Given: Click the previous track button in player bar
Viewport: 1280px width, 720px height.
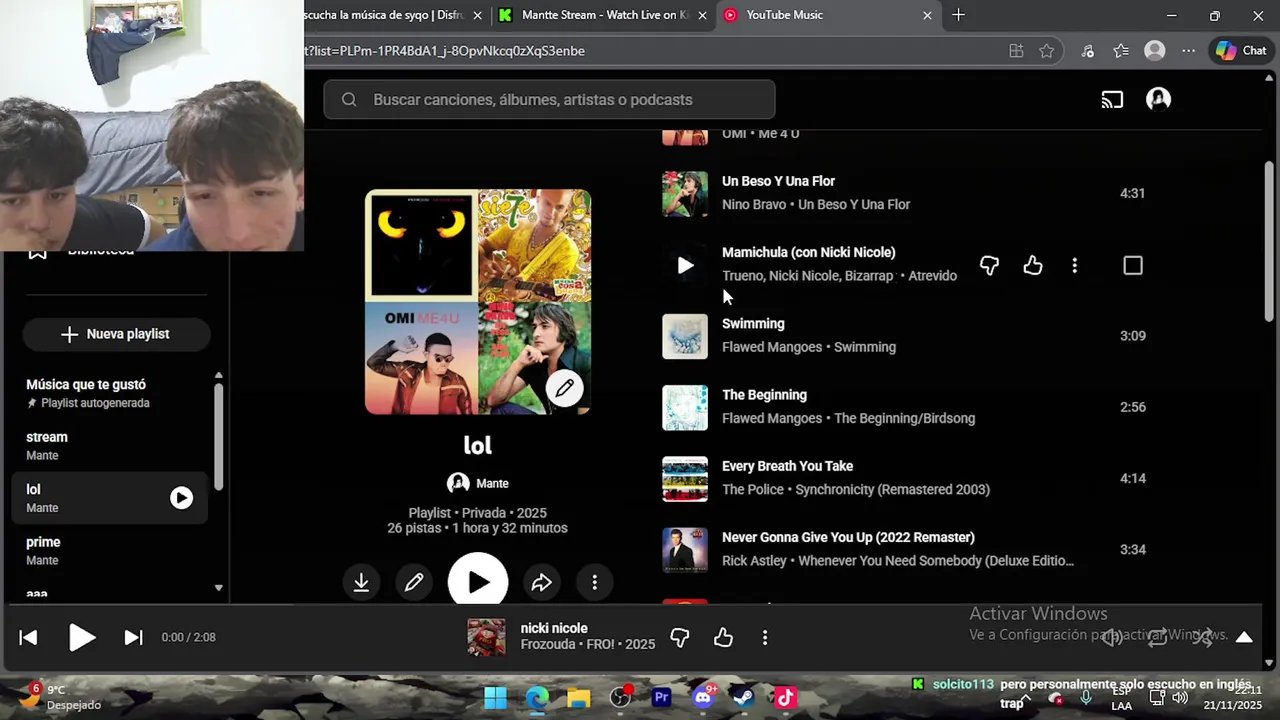Looking at the screenshot, I should pyautogui.click(x=28, y=637).
